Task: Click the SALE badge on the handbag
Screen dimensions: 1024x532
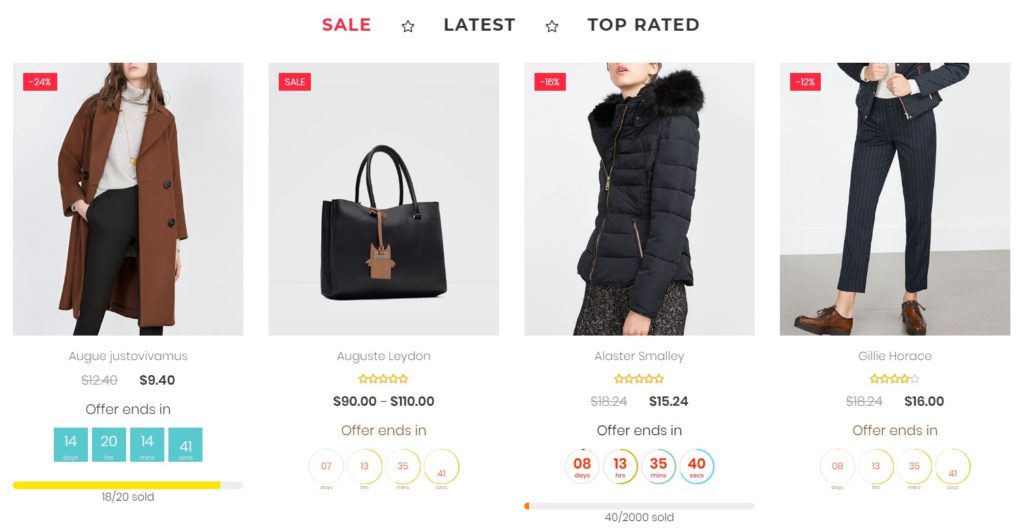Action: coord(295,82)
